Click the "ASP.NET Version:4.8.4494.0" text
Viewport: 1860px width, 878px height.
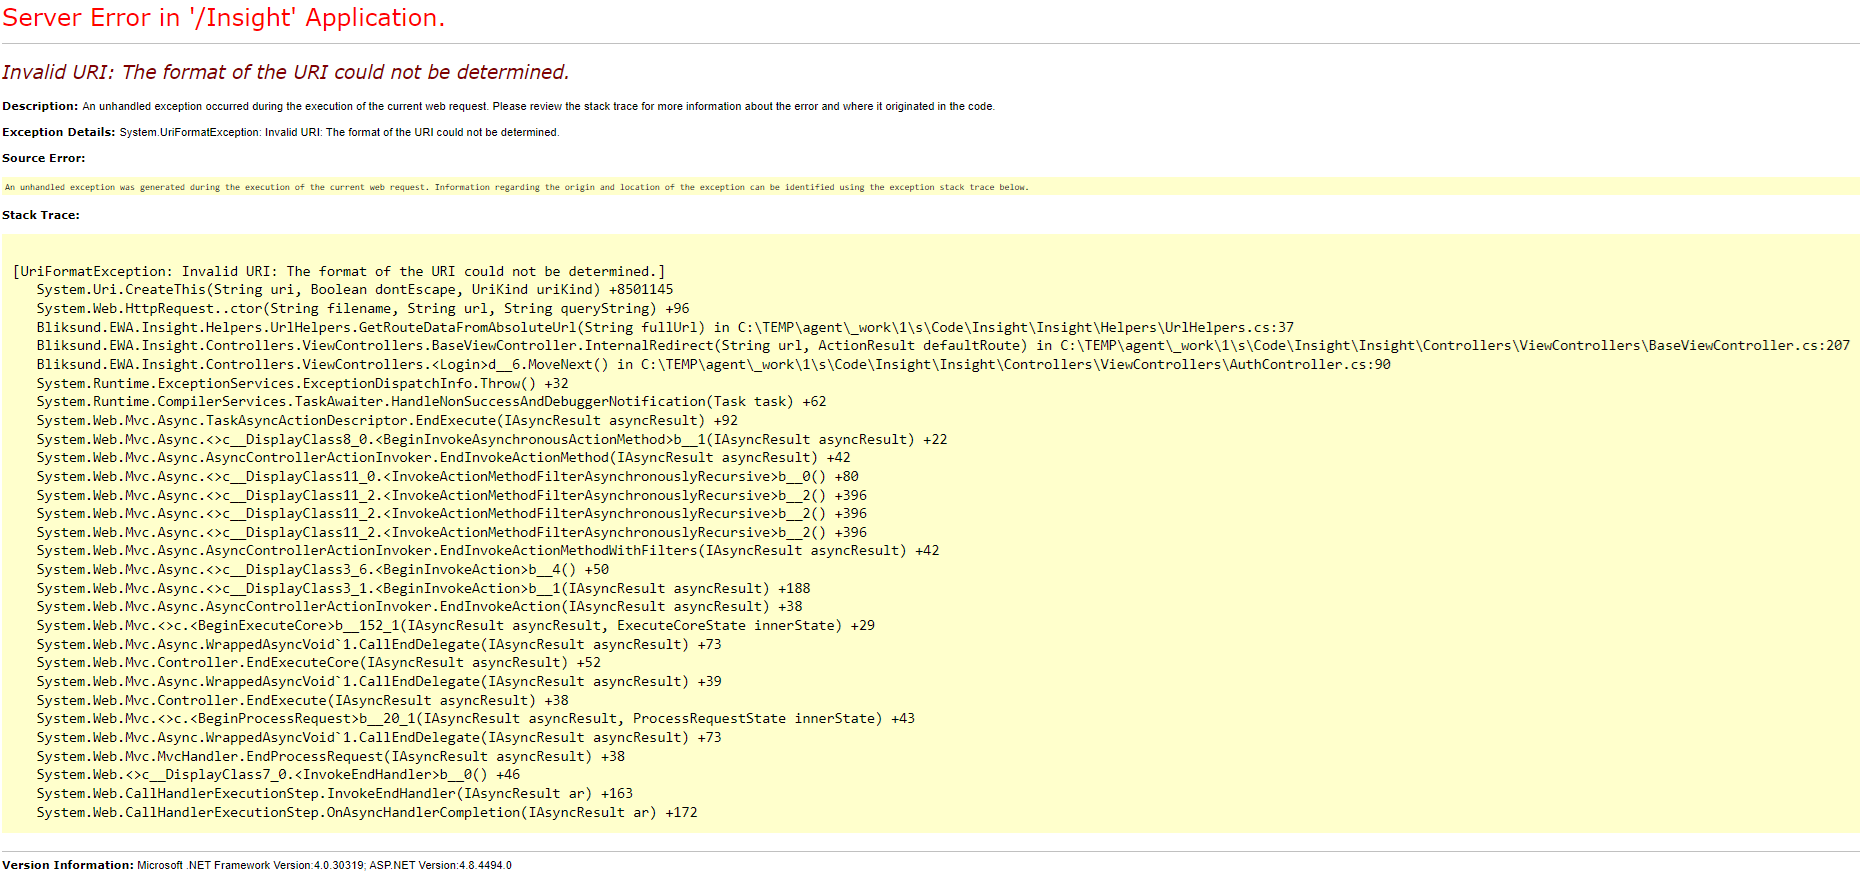[x=440, y=866]
